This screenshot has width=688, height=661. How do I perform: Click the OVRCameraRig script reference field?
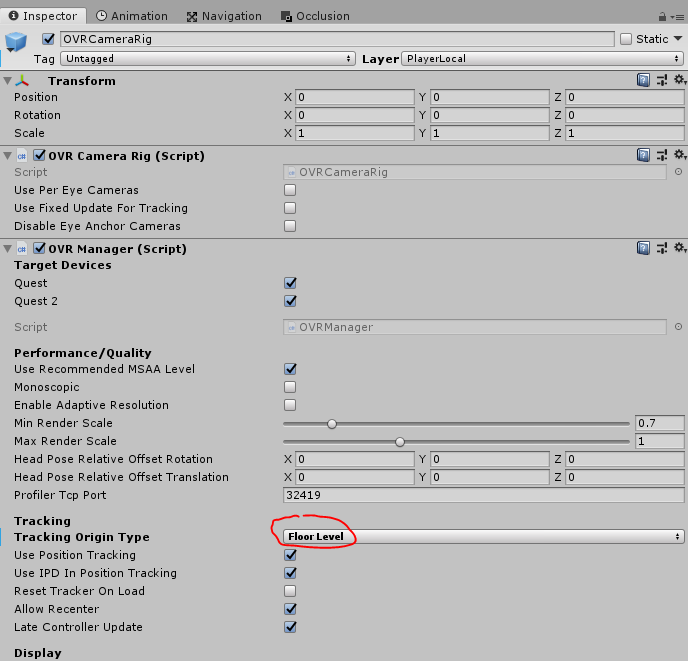click(475, 172)
